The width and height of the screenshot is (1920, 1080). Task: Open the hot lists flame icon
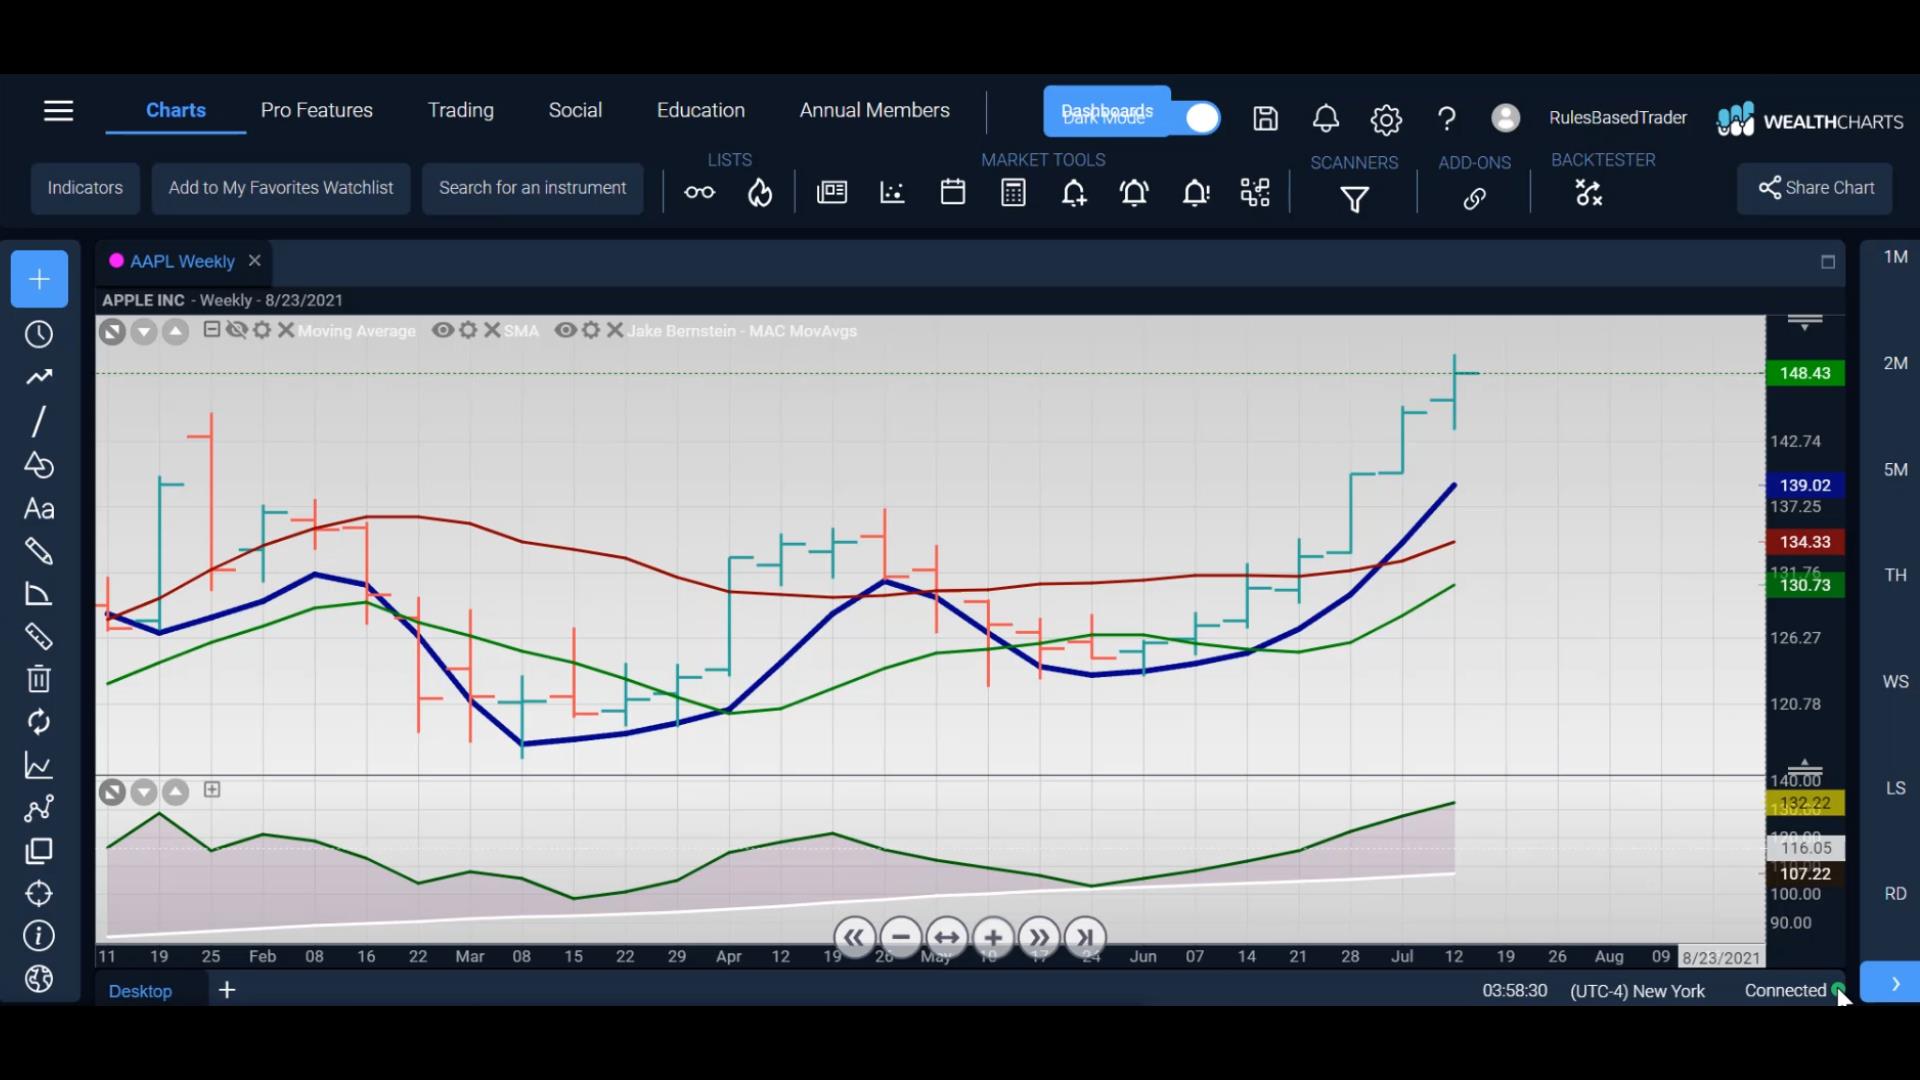point(760,192)
